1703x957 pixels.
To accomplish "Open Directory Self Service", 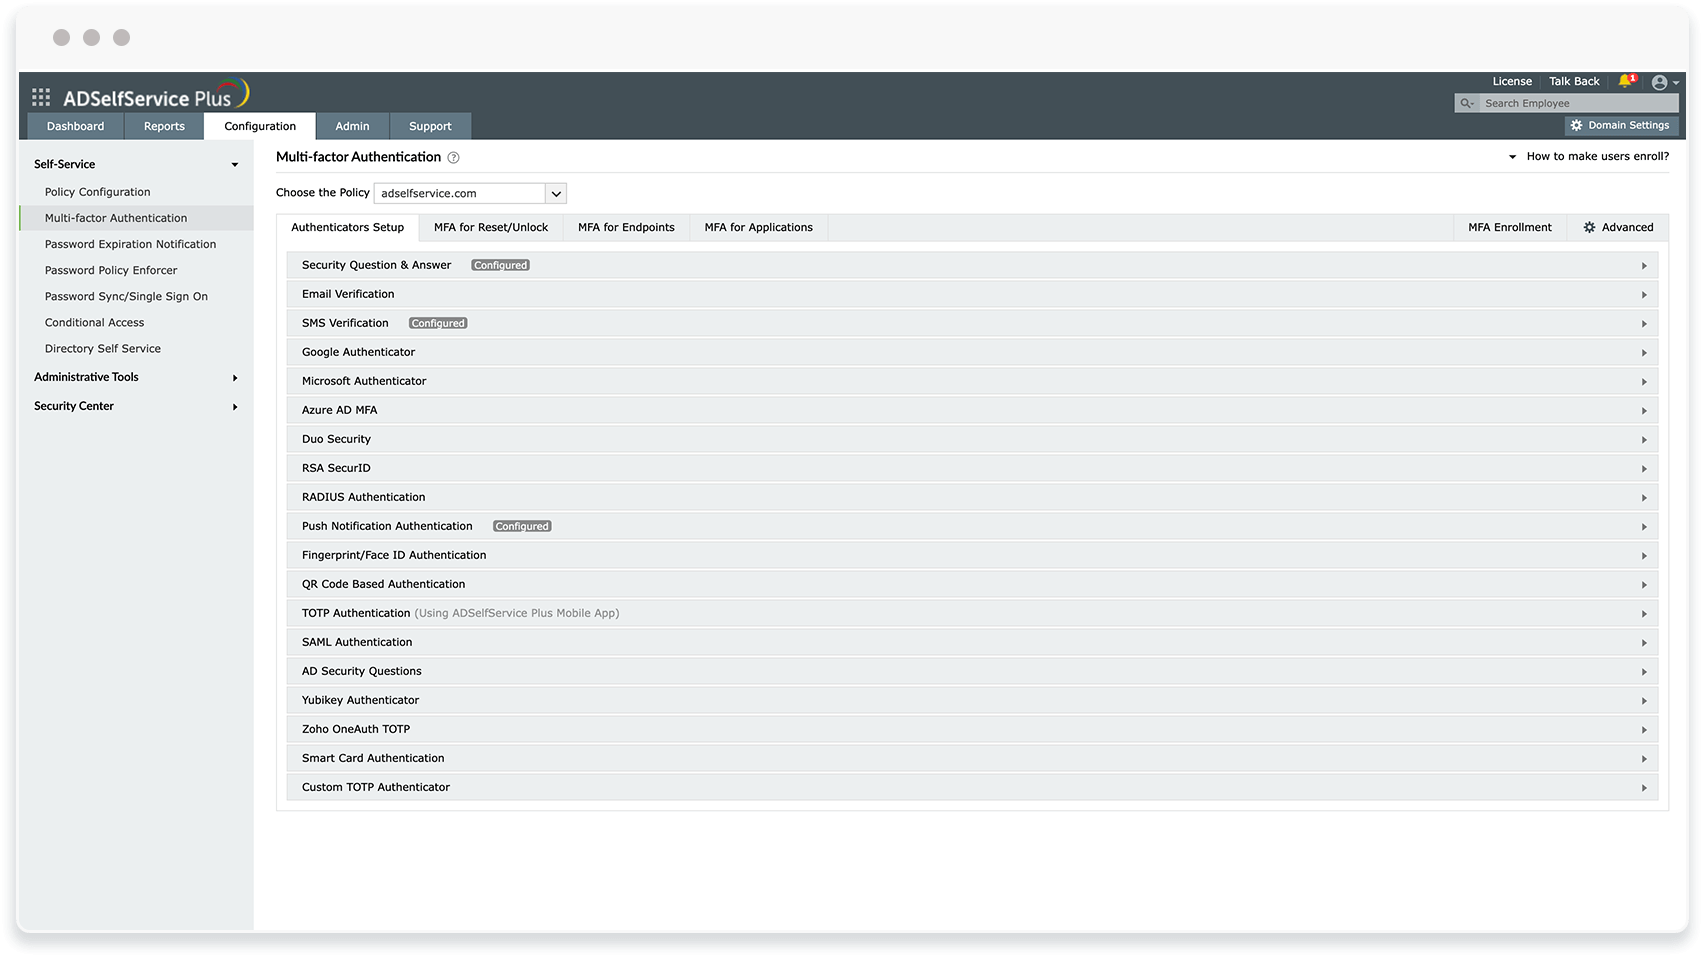I will click(102, 348).
